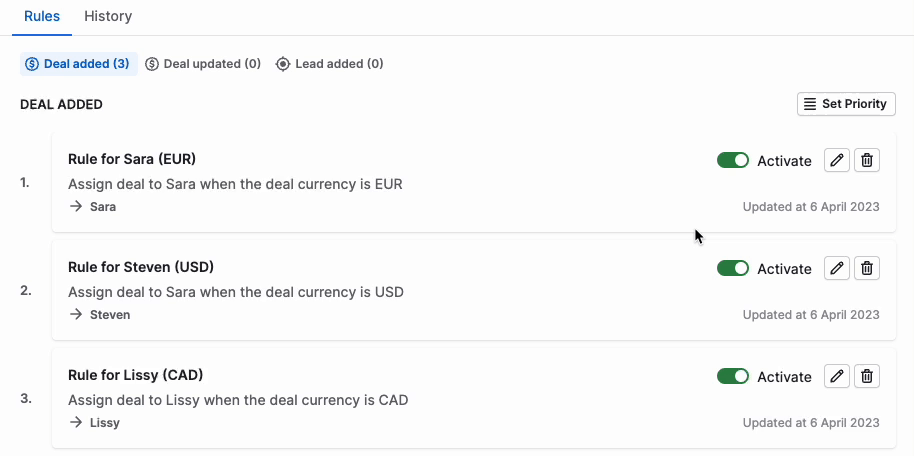Delete the Rule for Sara (EUR)
The image size is (914, 456).
(867, 160)
